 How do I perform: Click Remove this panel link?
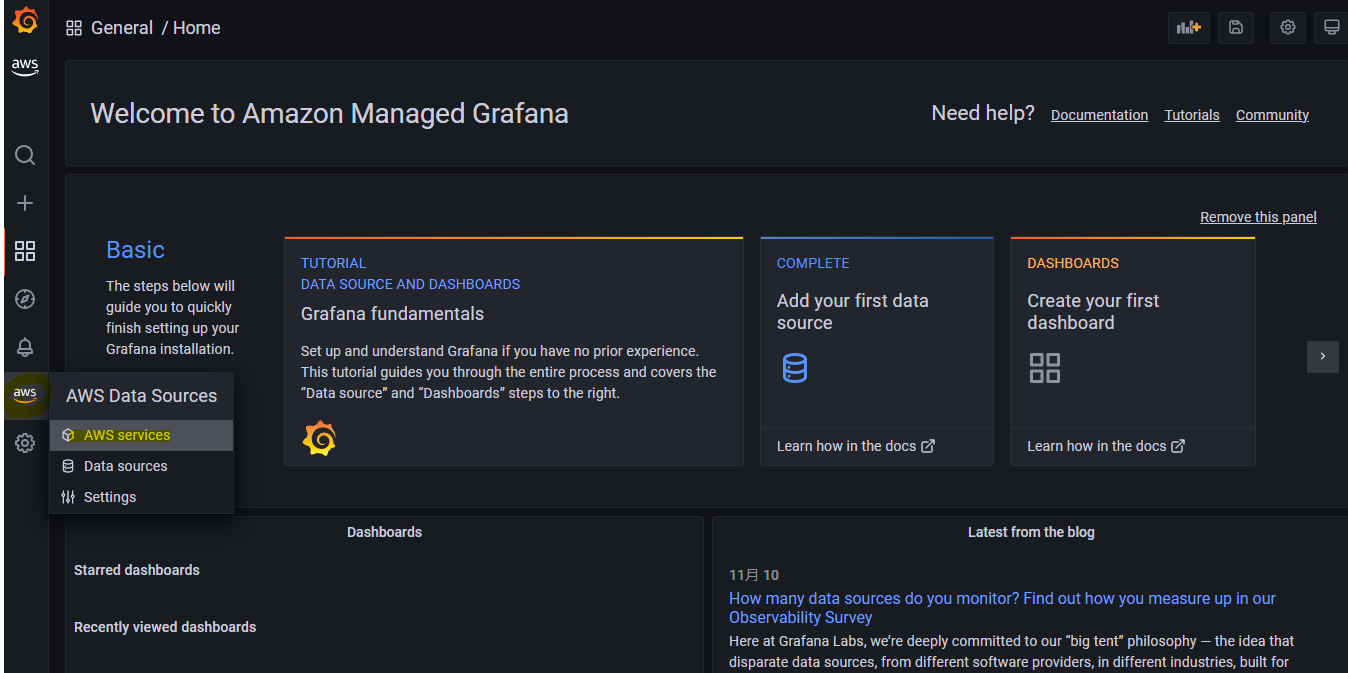1258,217
